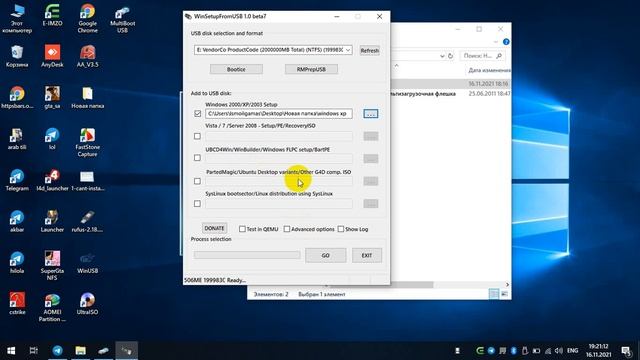Select the WinUSB desktop icon

(x=87, y=262)
